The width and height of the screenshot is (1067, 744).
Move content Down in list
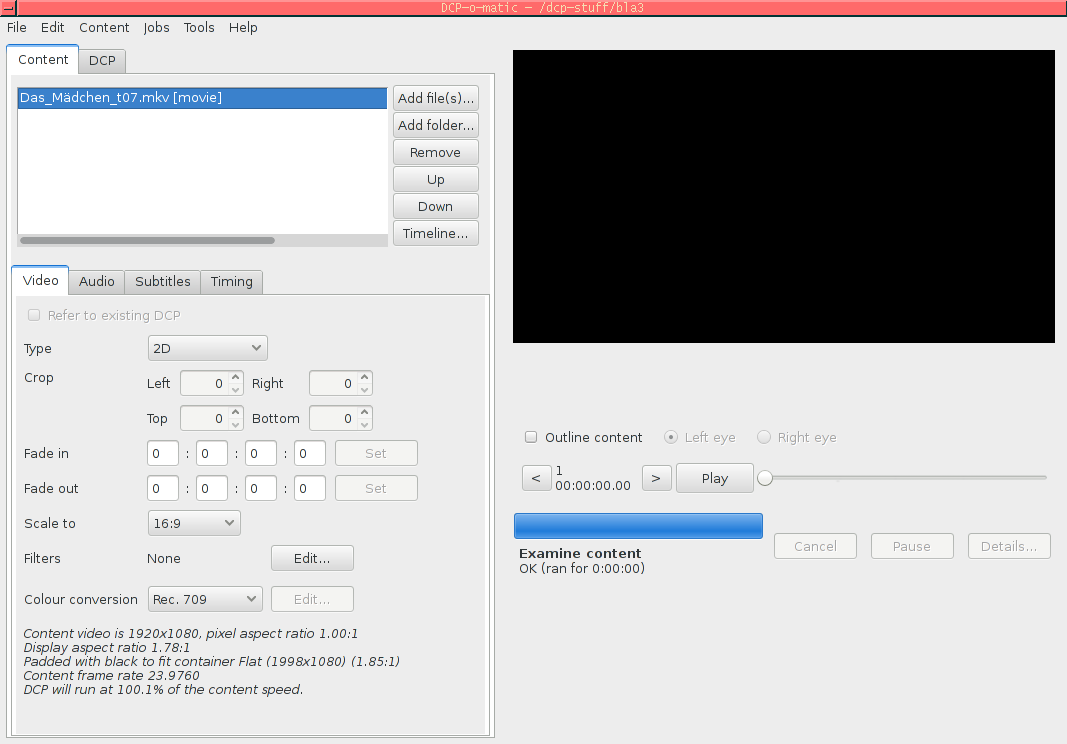(436, 206)
